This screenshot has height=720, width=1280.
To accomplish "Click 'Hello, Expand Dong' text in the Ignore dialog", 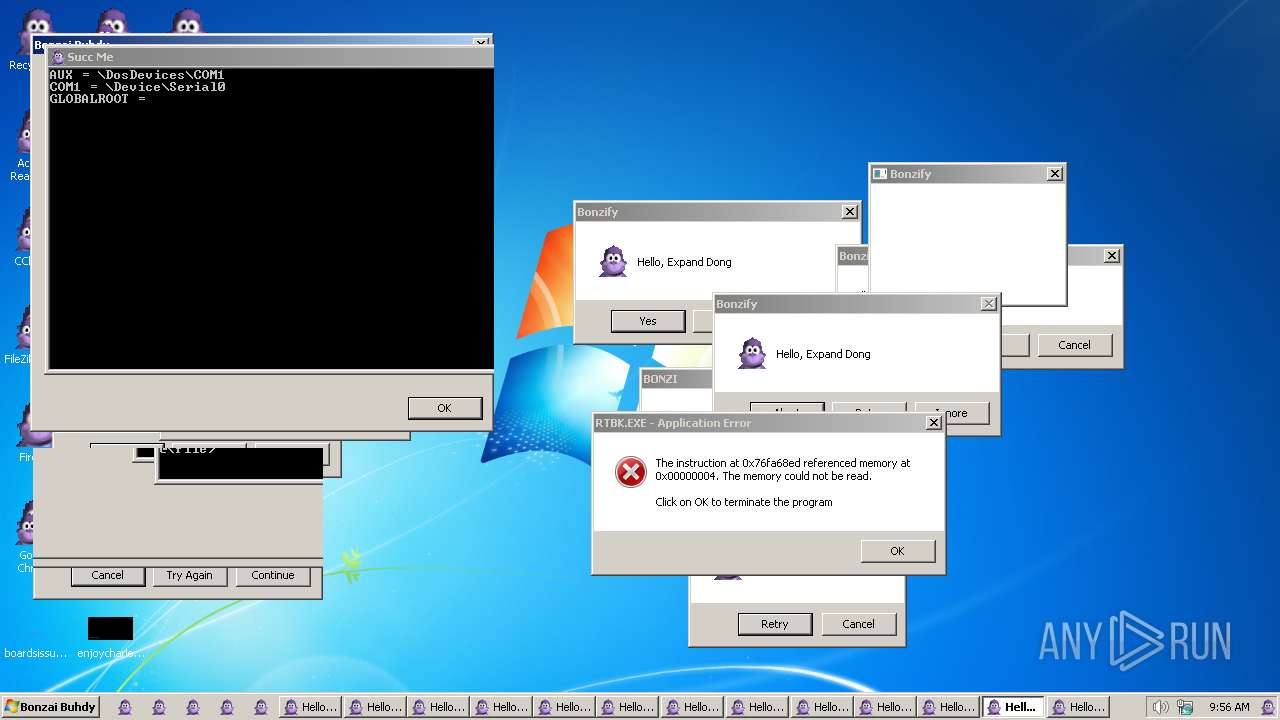I will pos(823,354).
